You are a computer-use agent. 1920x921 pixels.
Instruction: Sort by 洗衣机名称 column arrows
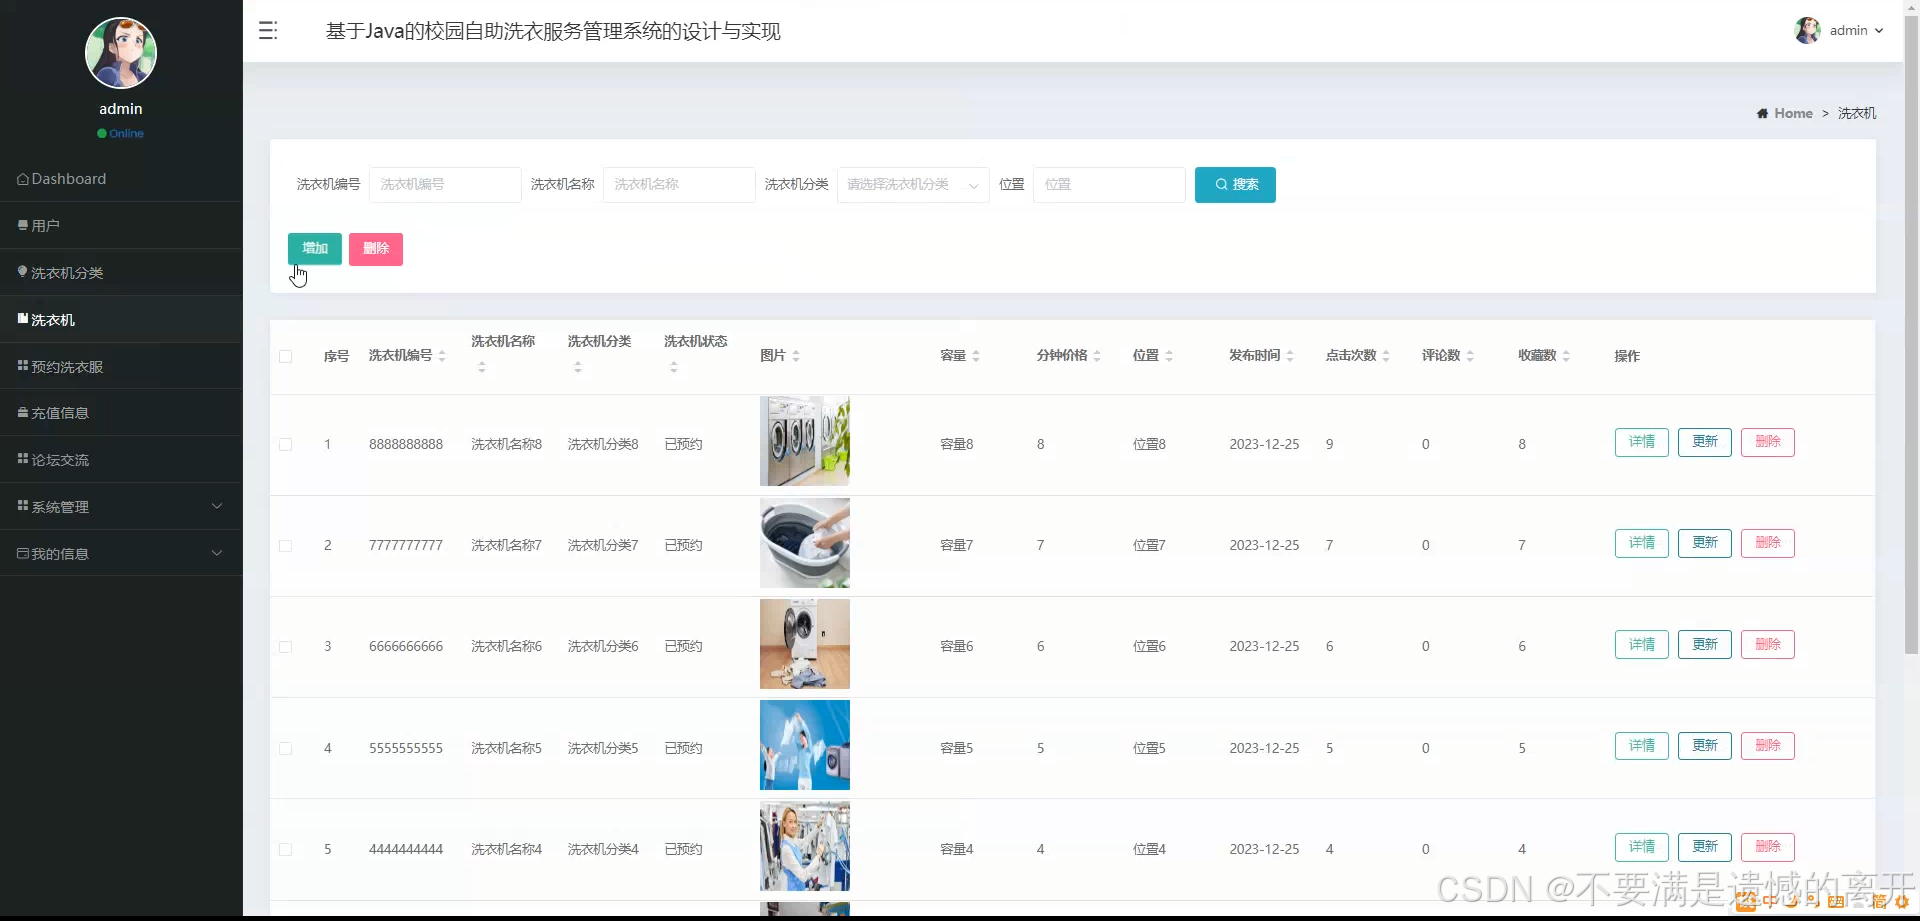pyautogui.click(x=481, y=367)
